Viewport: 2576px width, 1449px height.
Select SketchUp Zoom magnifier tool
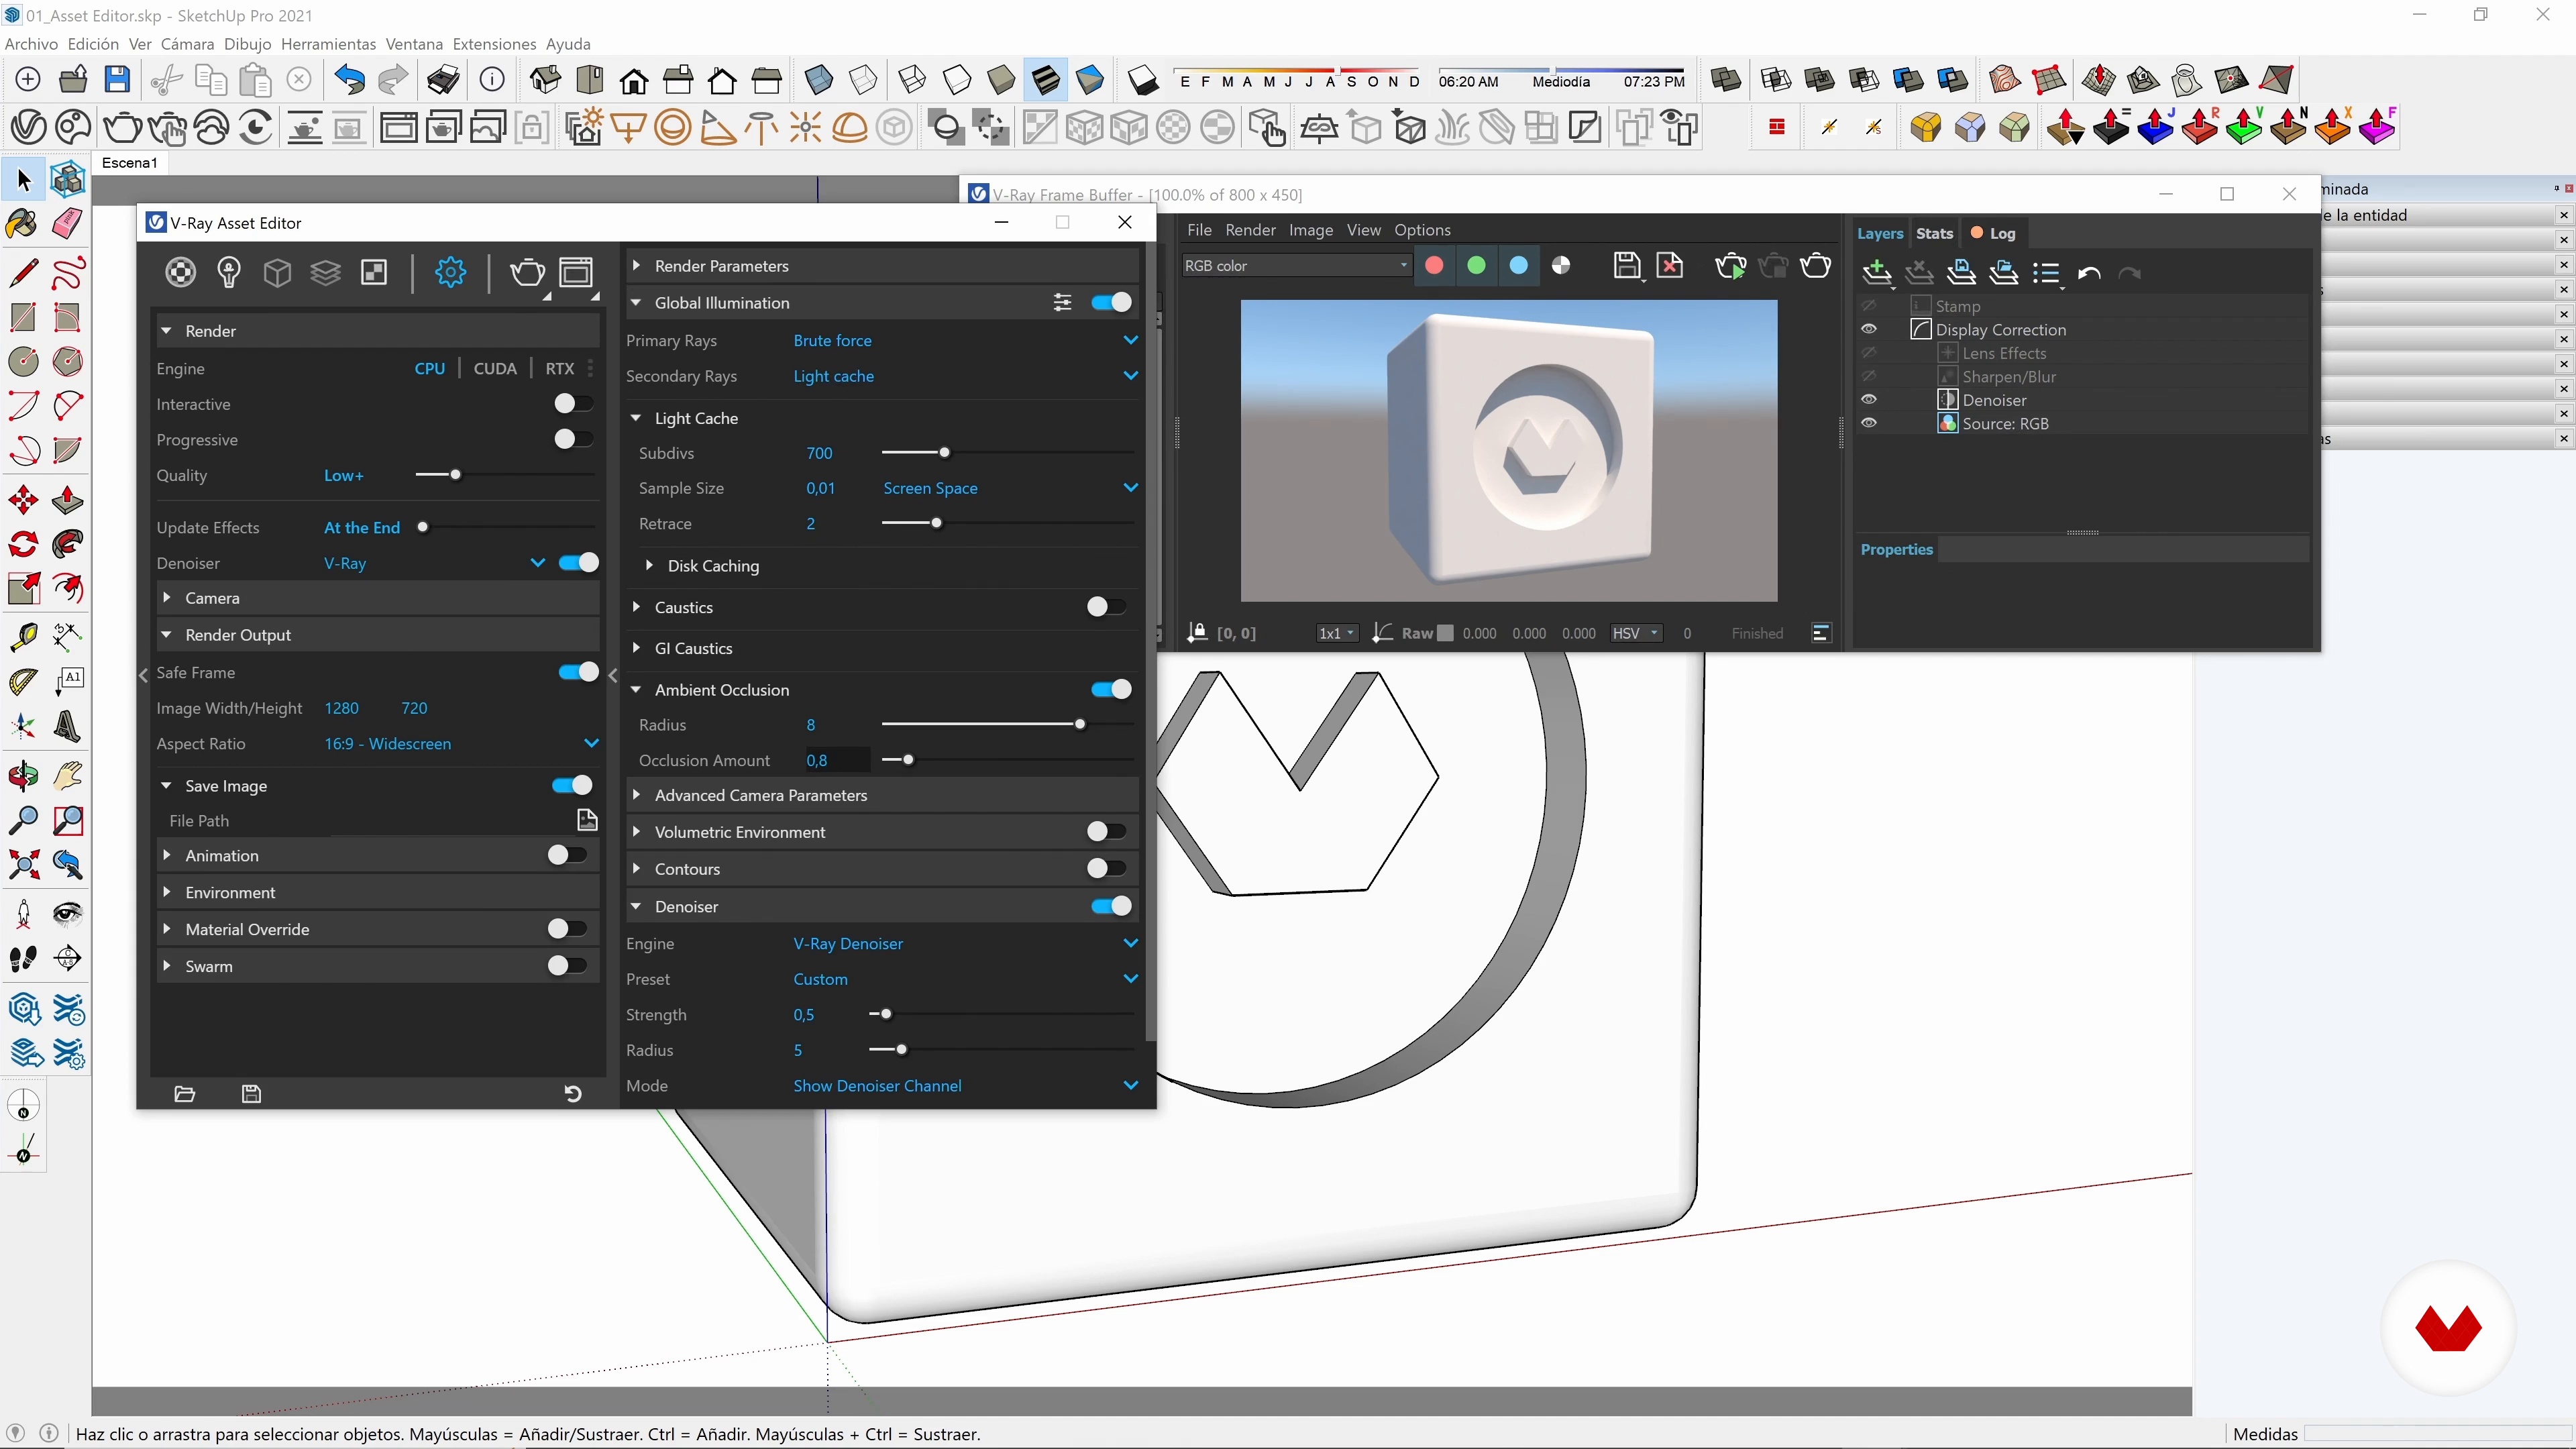(23, 821)
